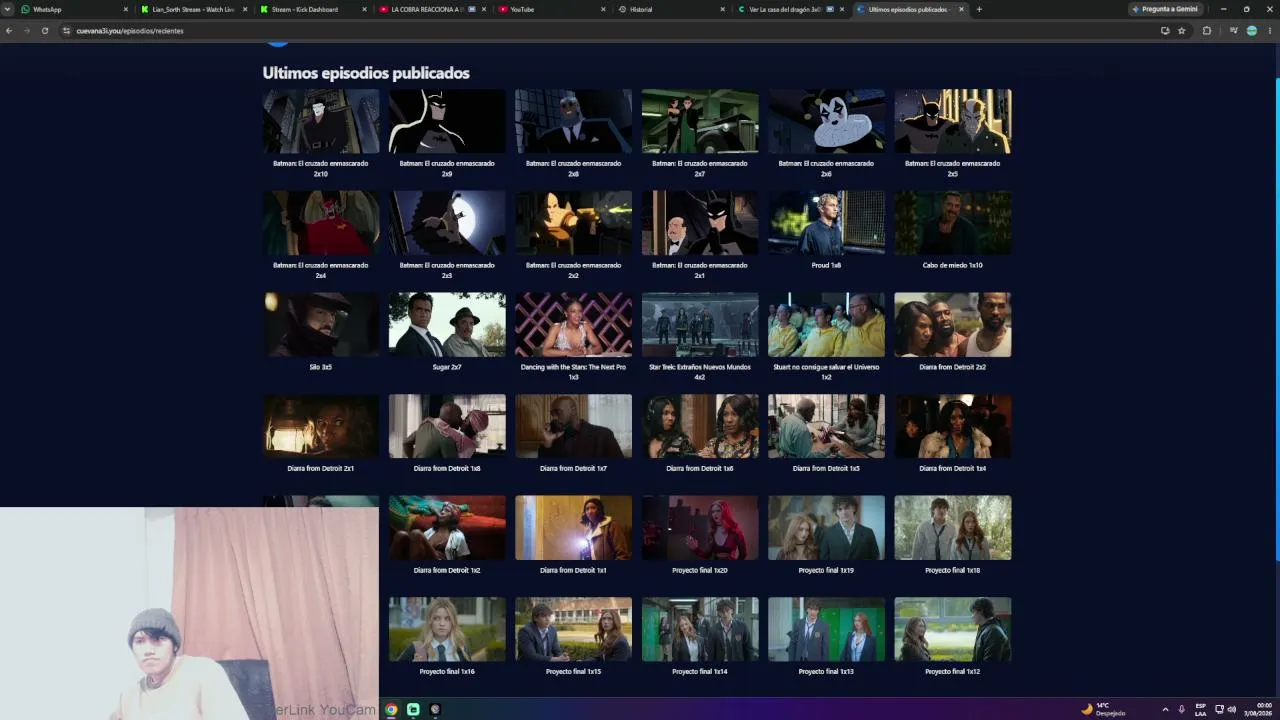1280x720 pixels.
Task: Open the green app icon in taskbar
Action: tap(413, 709)
